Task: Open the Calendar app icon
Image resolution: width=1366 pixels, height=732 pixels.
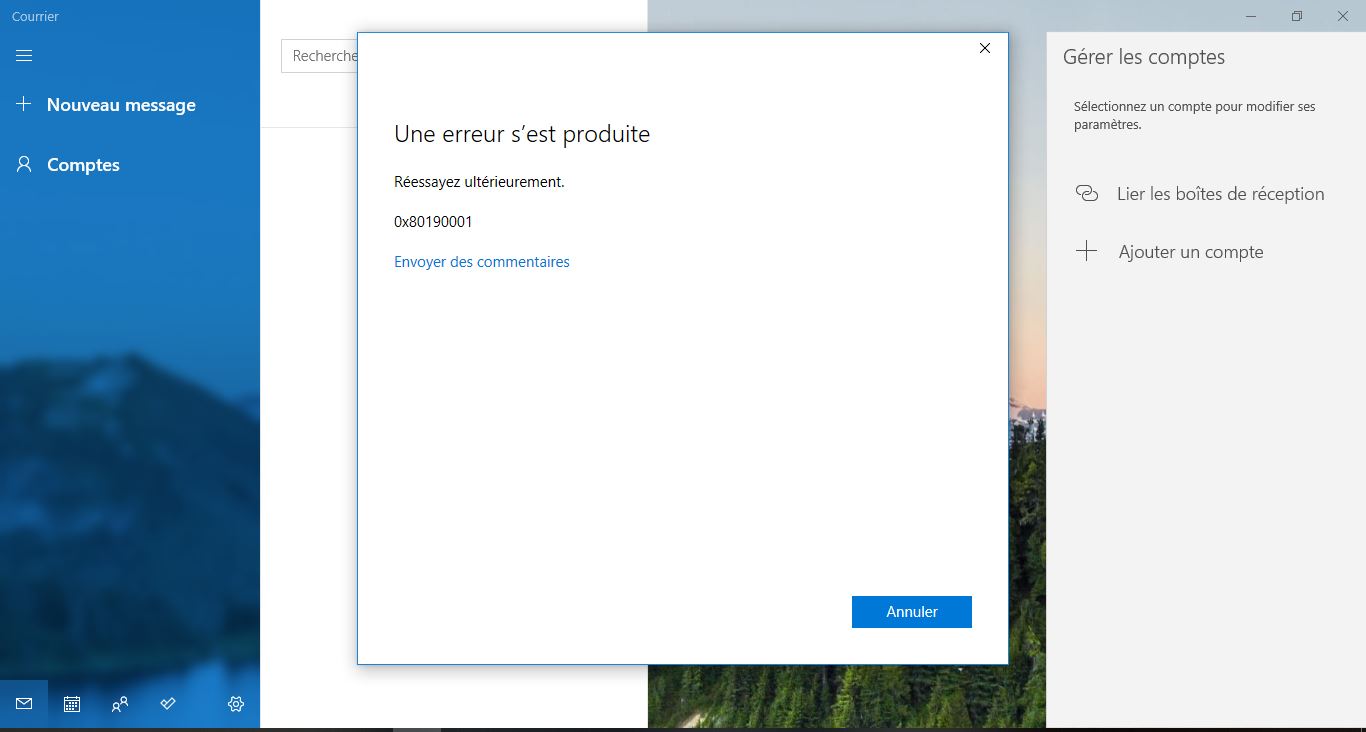Action: tap(72, 704)
